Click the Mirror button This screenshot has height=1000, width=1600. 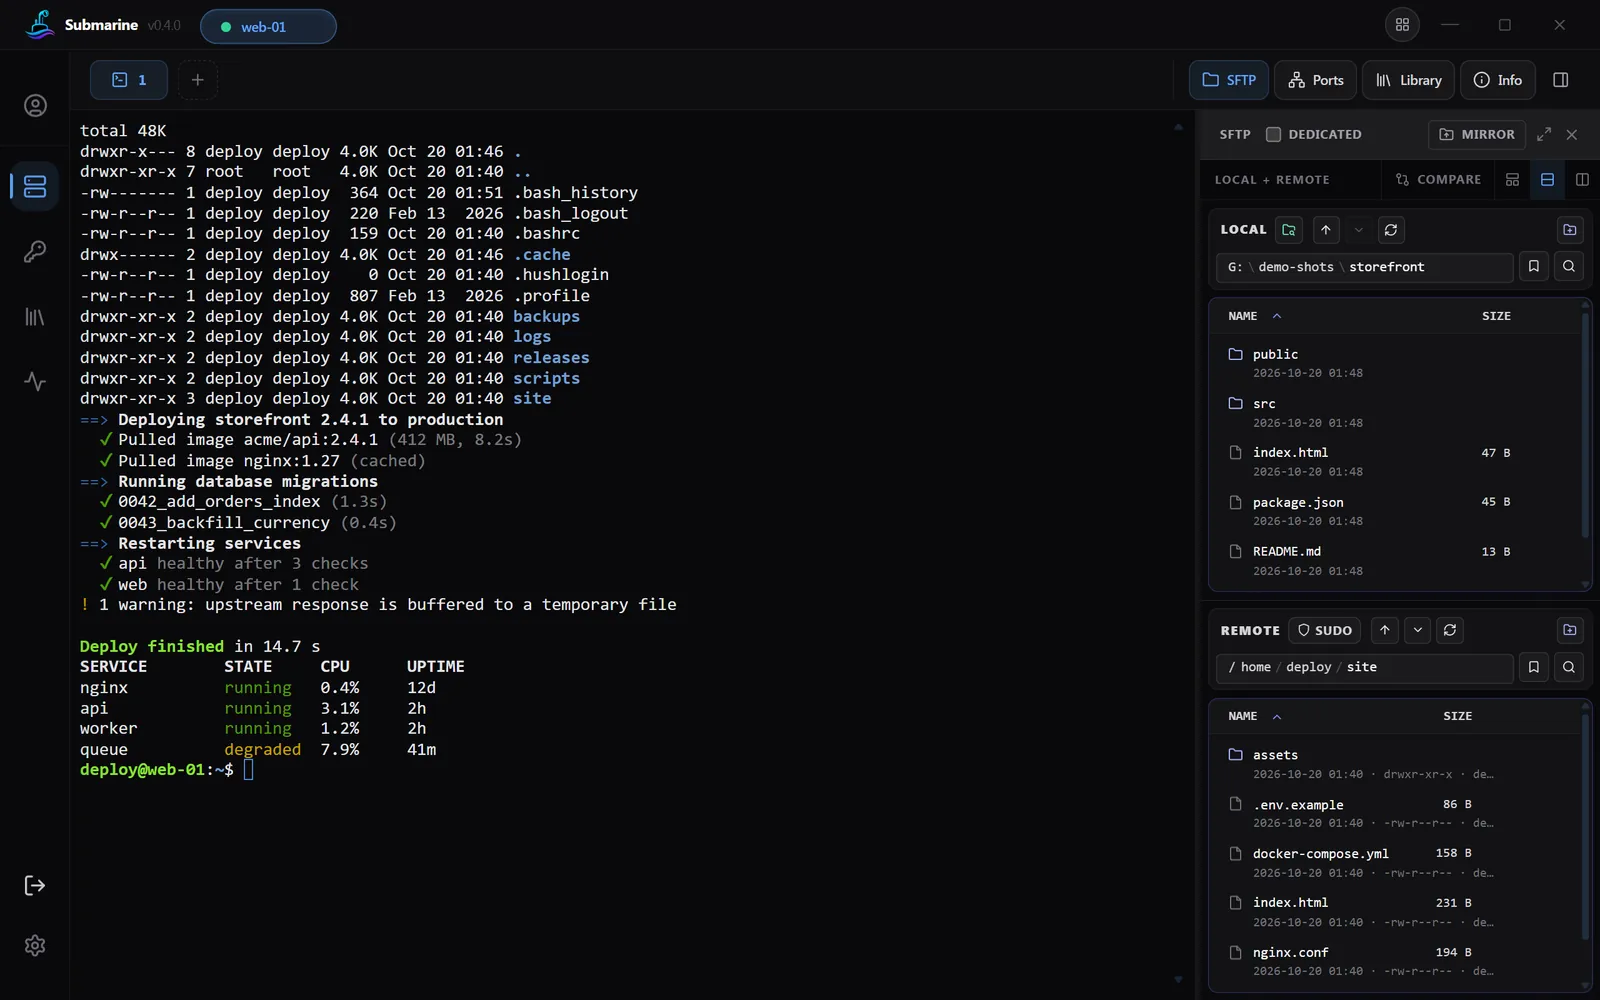click(x=1477, y=134)
